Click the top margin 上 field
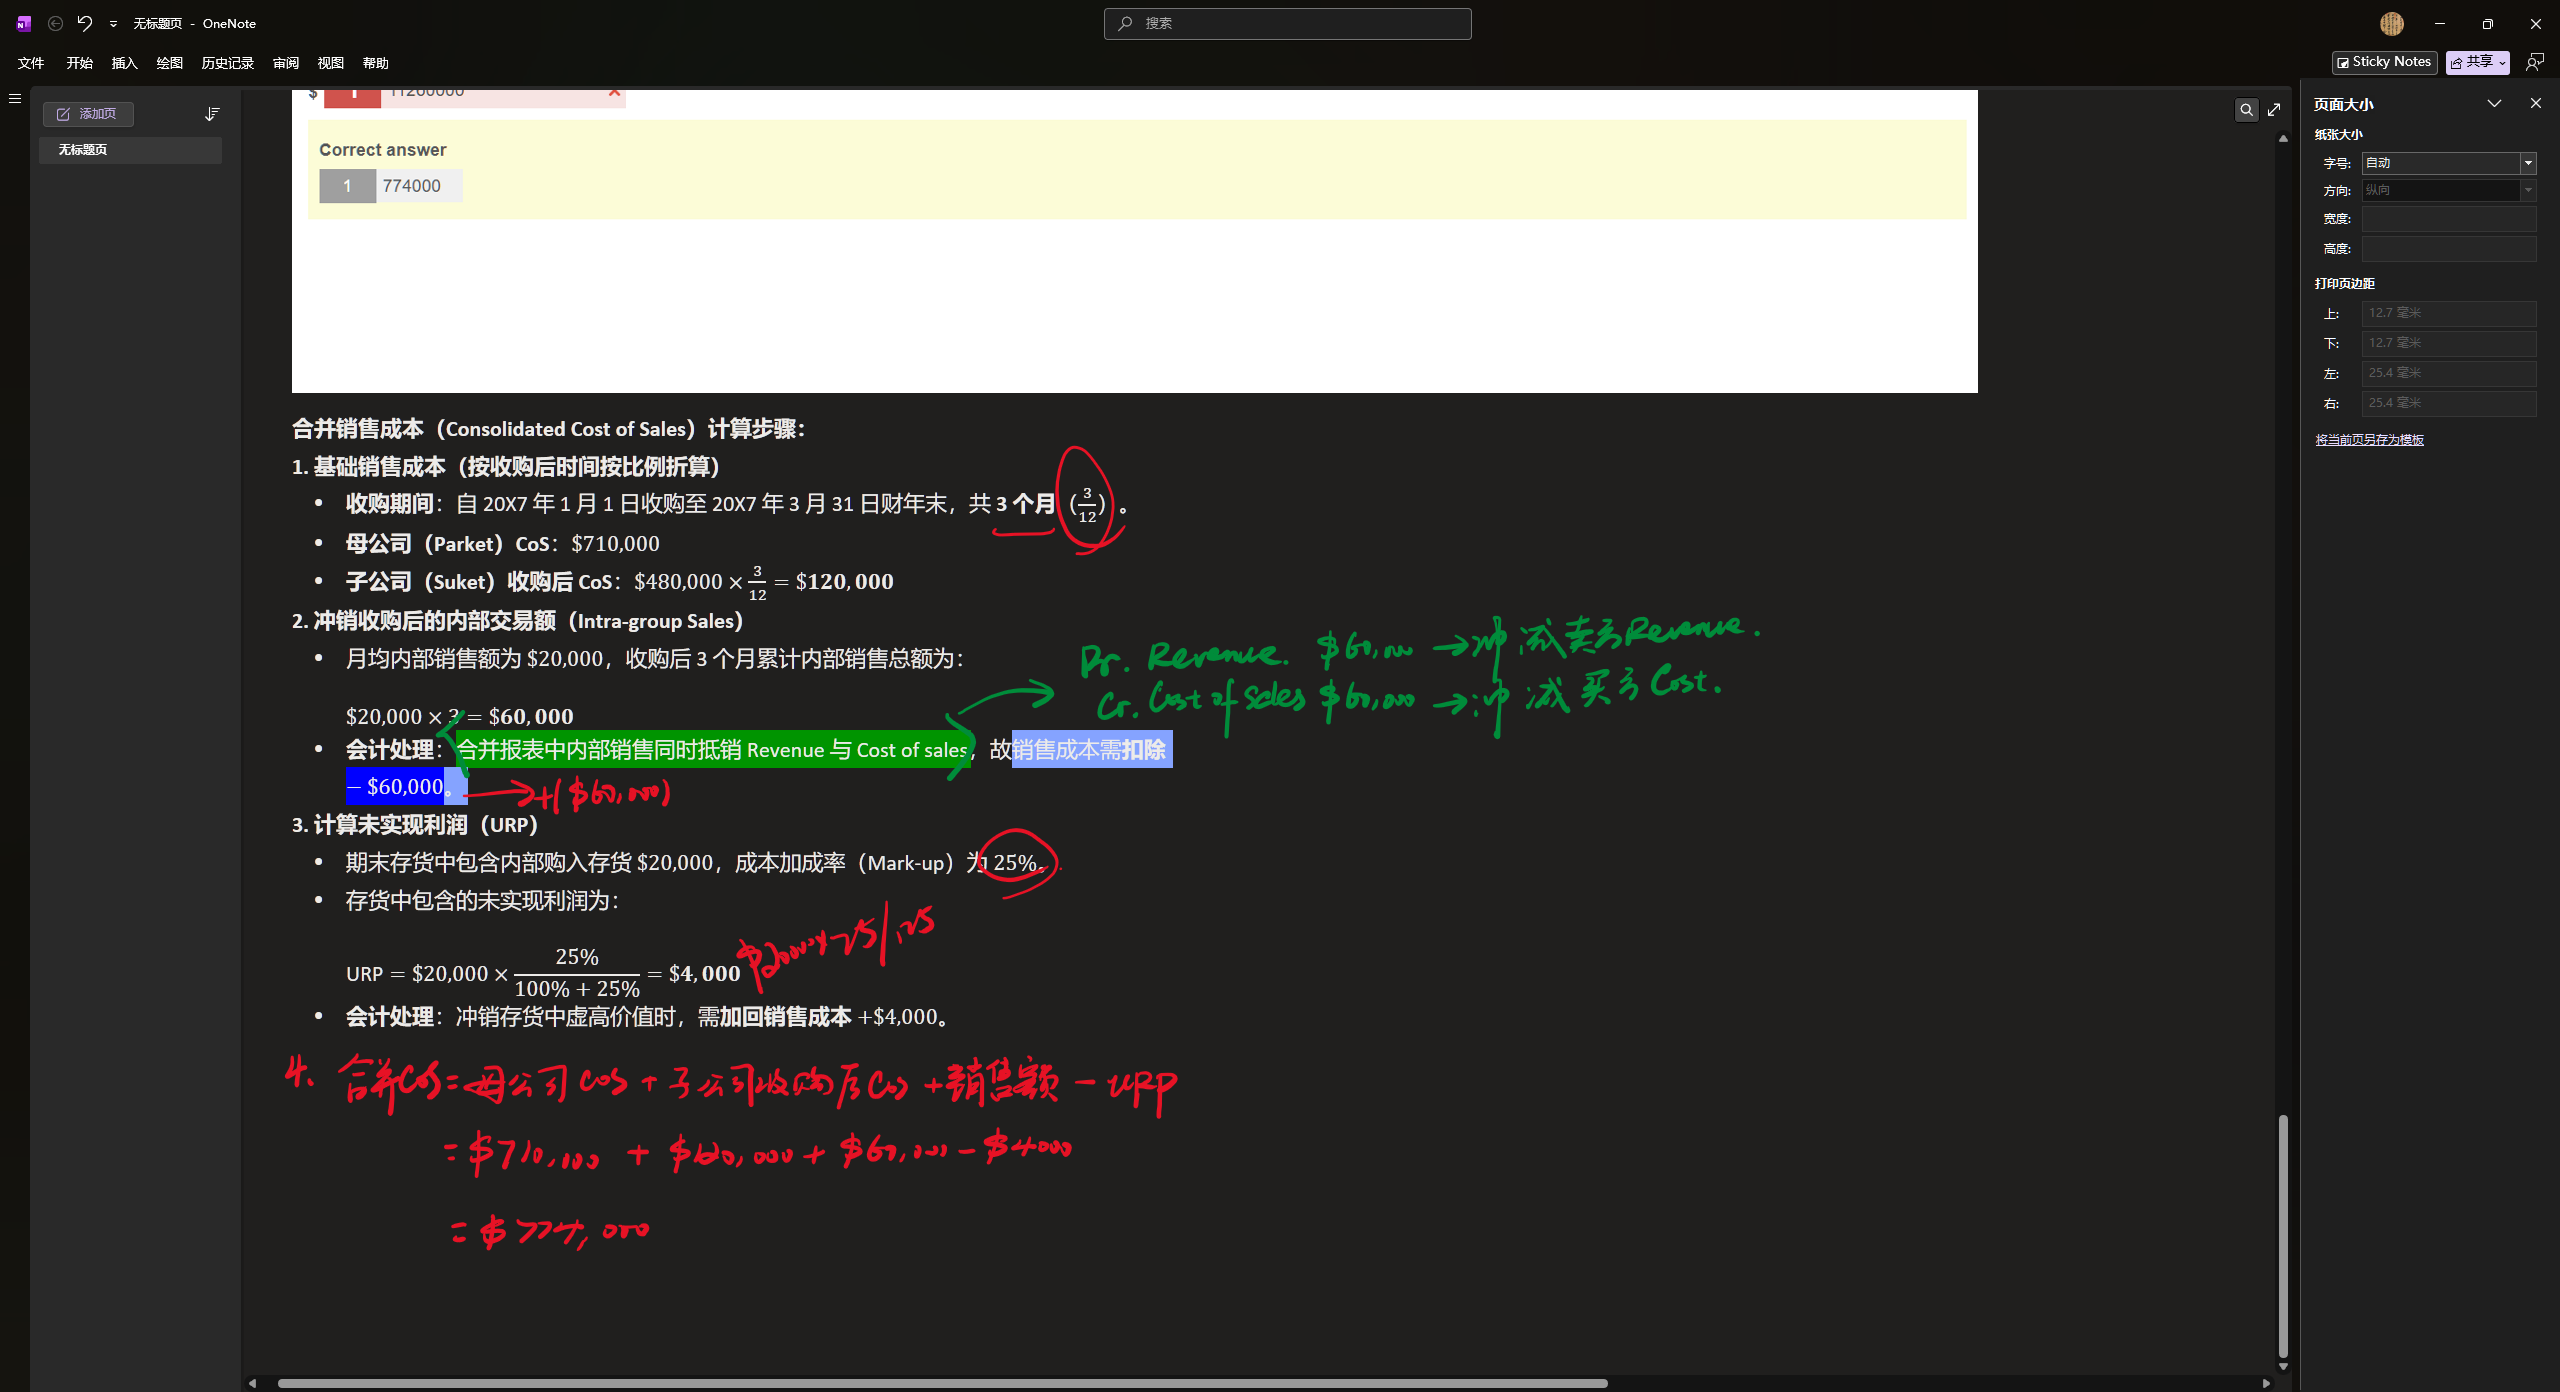Screen dimensions: 2560x1392 pos(2448,314)
